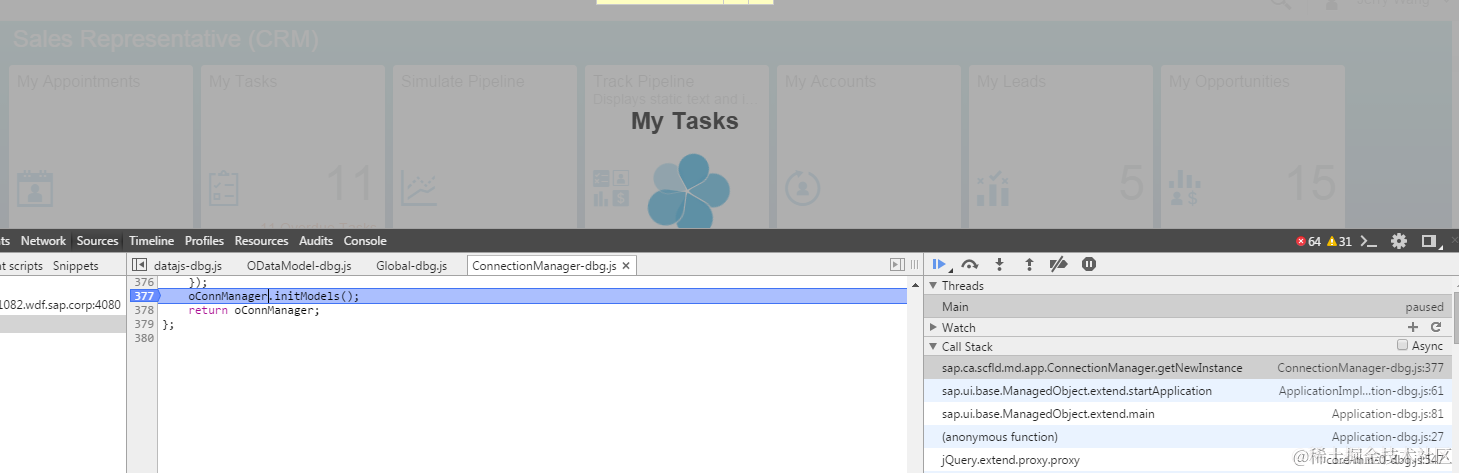This screenshot has height=473, width=1459.
Task: Open My Opportunities tile
Action: pyautogui.click(x=1252, y=146)
